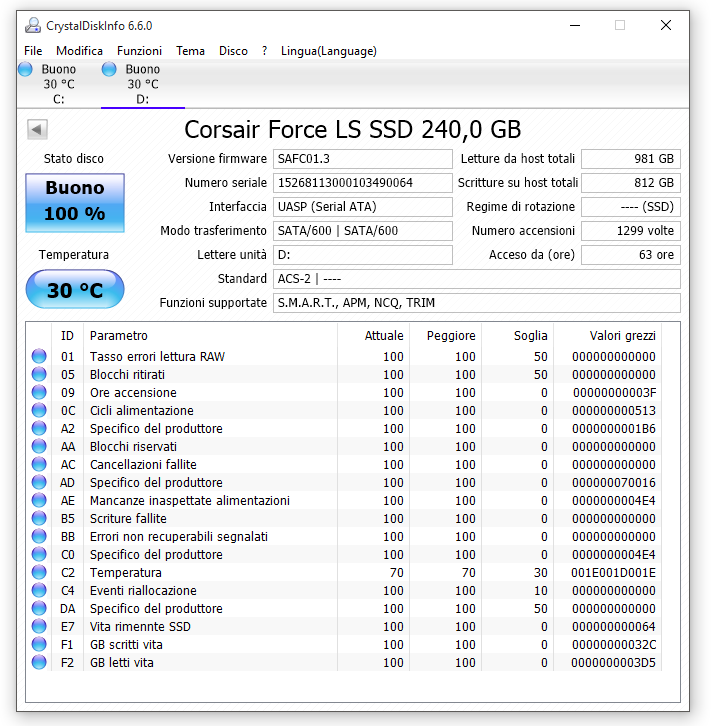Click the Numero seriale field
Image resolution: width=712 pixels, height=726 pixels.
pyautogui.click(x=362, y=183)
